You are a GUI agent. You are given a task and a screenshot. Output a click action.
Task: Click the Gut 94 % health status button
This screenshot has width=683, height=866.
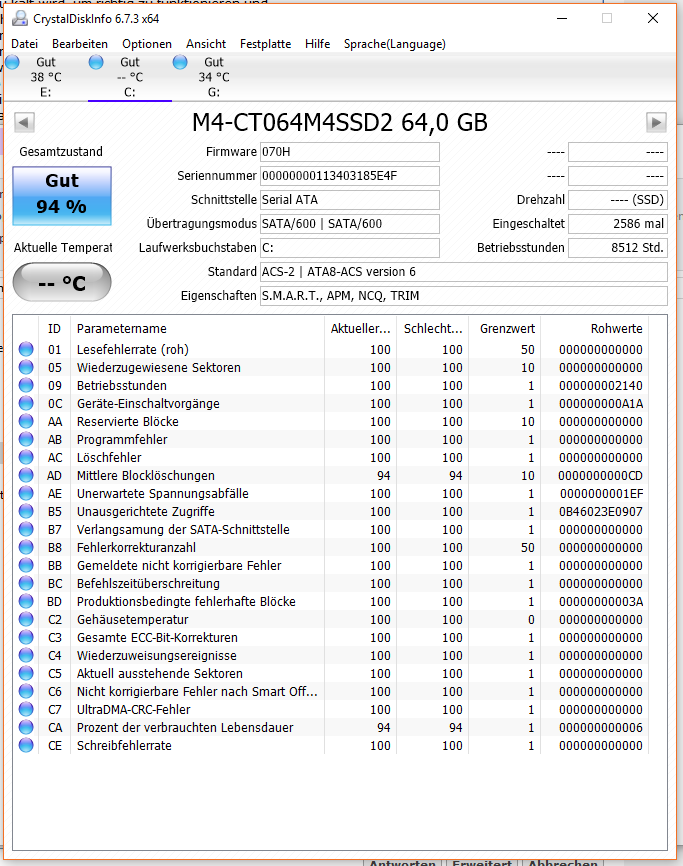[x=62, y=196]
